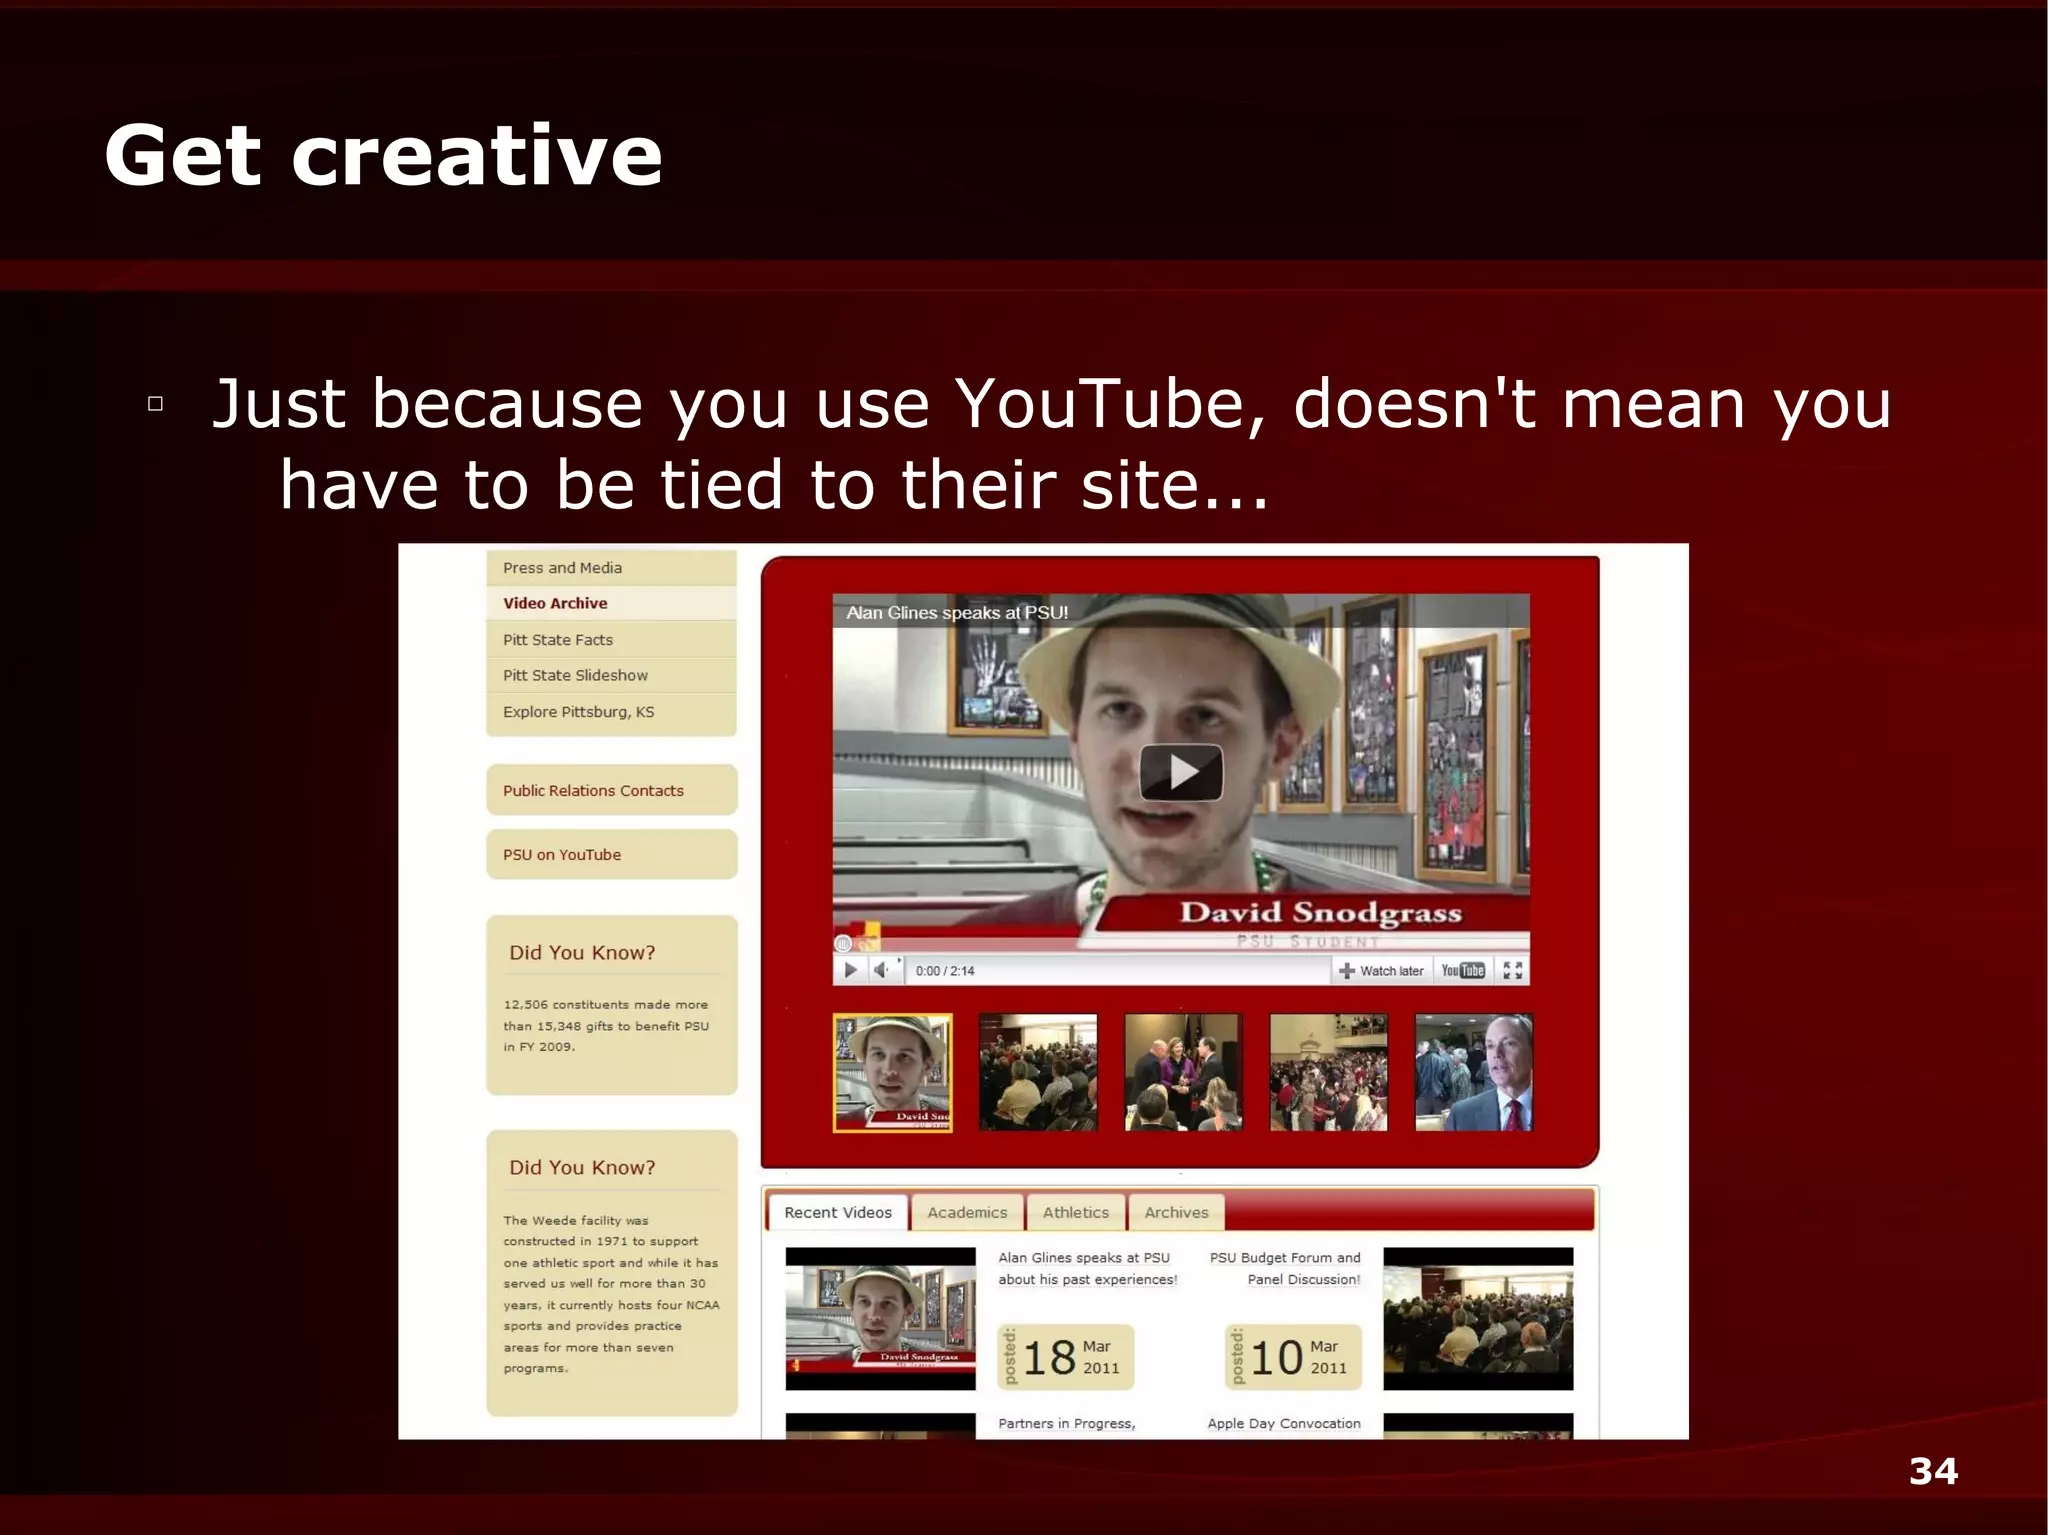Open Press and Media sidebar link
This screenshot has height=1535, width=2048.
tap(612, 568)
